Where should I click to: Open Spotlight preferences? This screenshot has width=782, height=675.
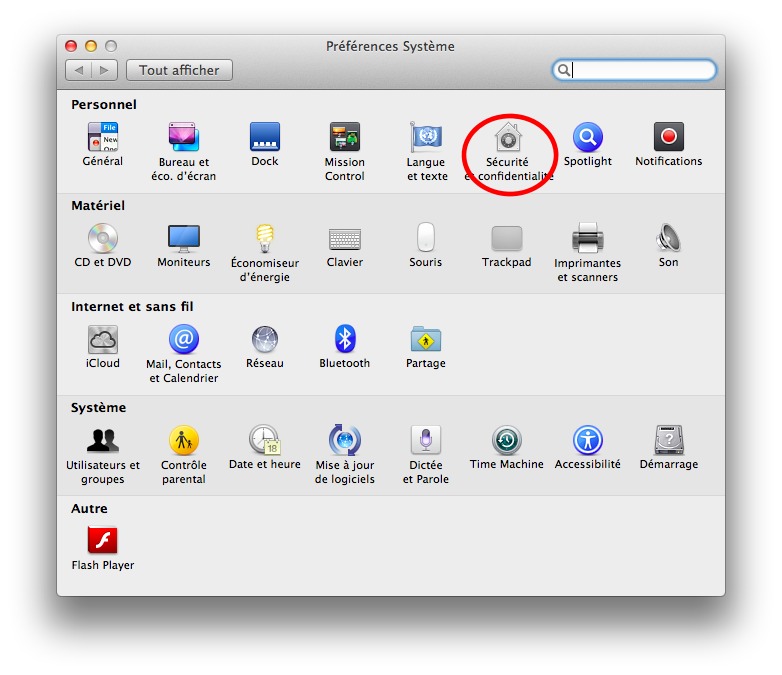coord(587,138)
